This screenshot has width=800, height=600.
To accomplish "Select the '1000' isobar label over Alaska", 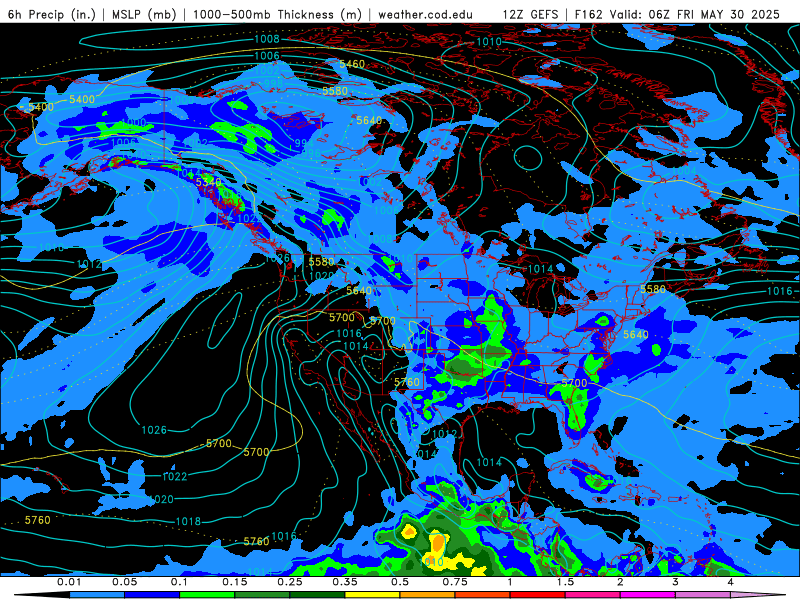I will pyautogui.click(x=134, y=122).
